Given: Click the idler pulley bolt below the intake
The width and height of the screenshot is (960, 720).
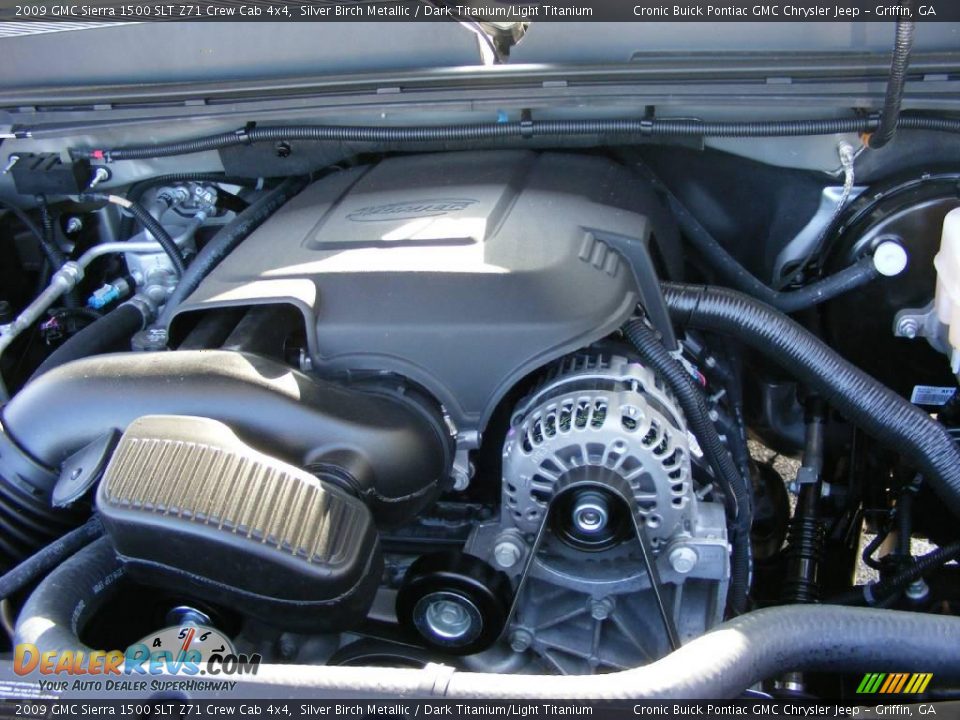Looking at the screenshot, I should (447, 615).
